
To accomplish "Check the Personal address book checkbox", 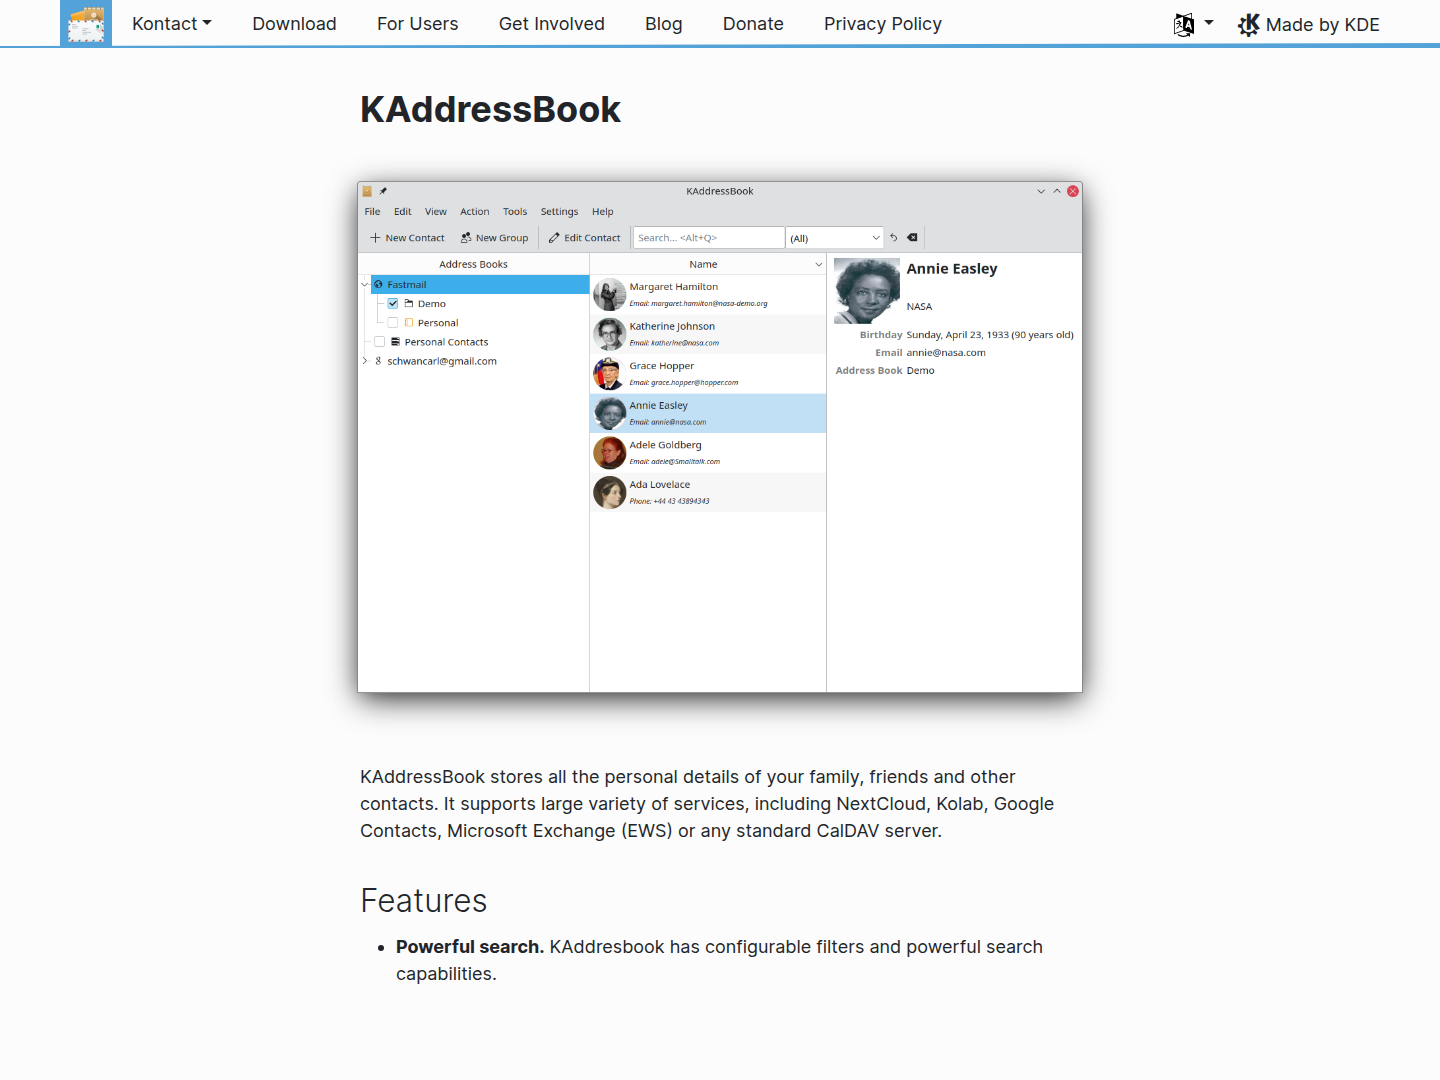I will [393, 323].
